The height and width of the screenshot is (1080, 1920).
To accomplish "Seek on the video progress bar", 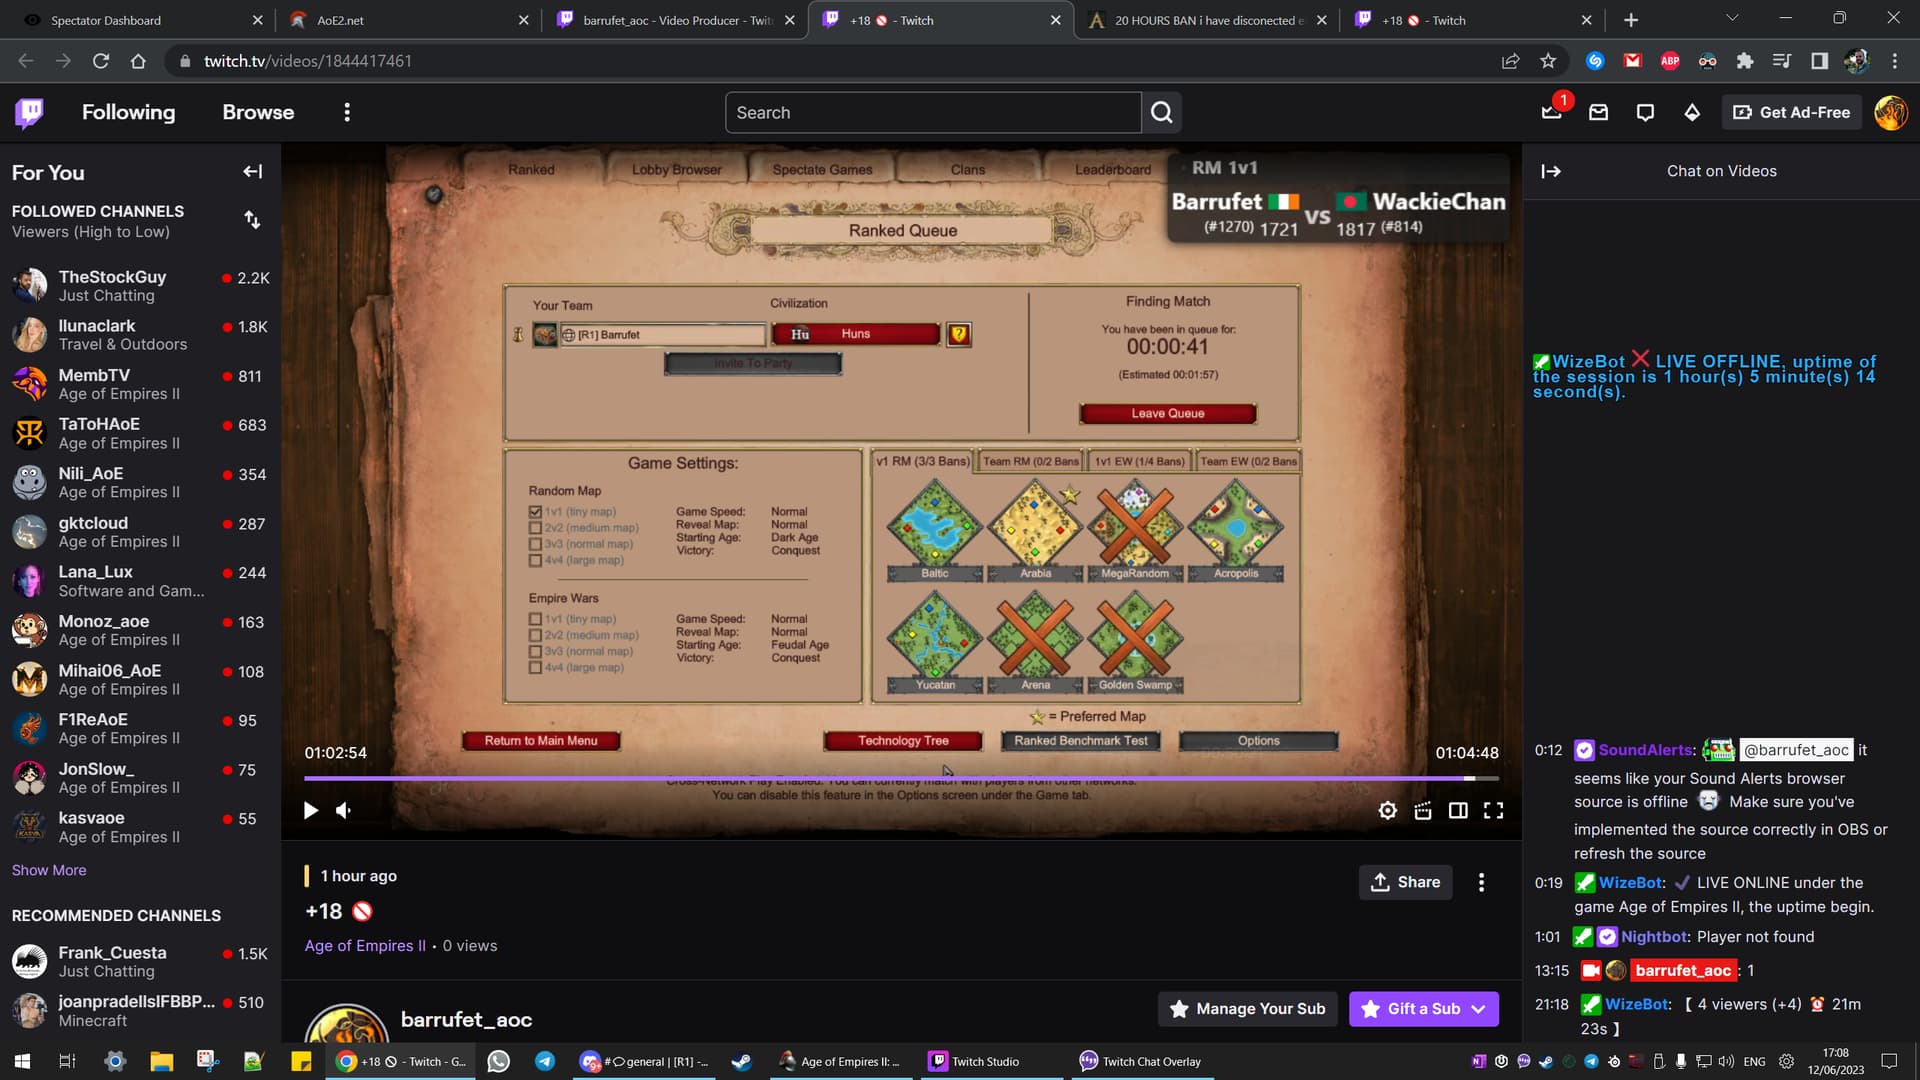I will [x=900, y=778].
